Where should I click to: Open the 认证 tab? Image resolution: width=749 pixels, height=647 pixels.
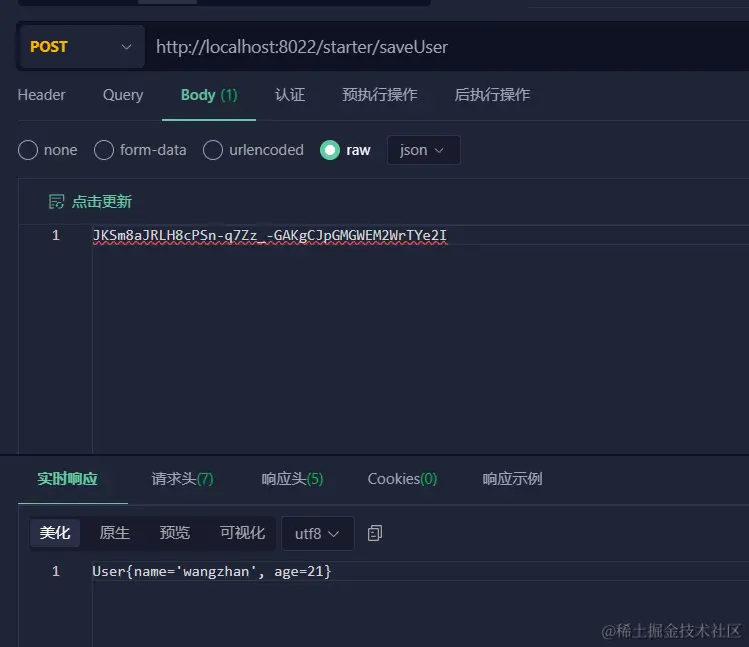pos(290,95)
